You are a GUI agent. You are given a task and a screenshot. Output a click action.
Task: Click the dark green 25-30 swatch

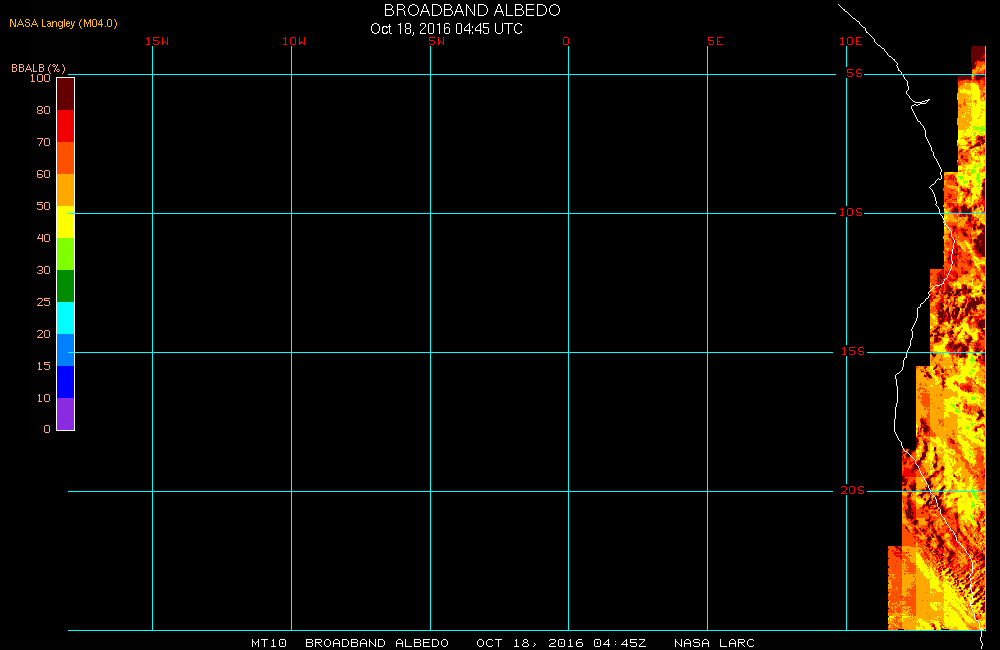66,286
